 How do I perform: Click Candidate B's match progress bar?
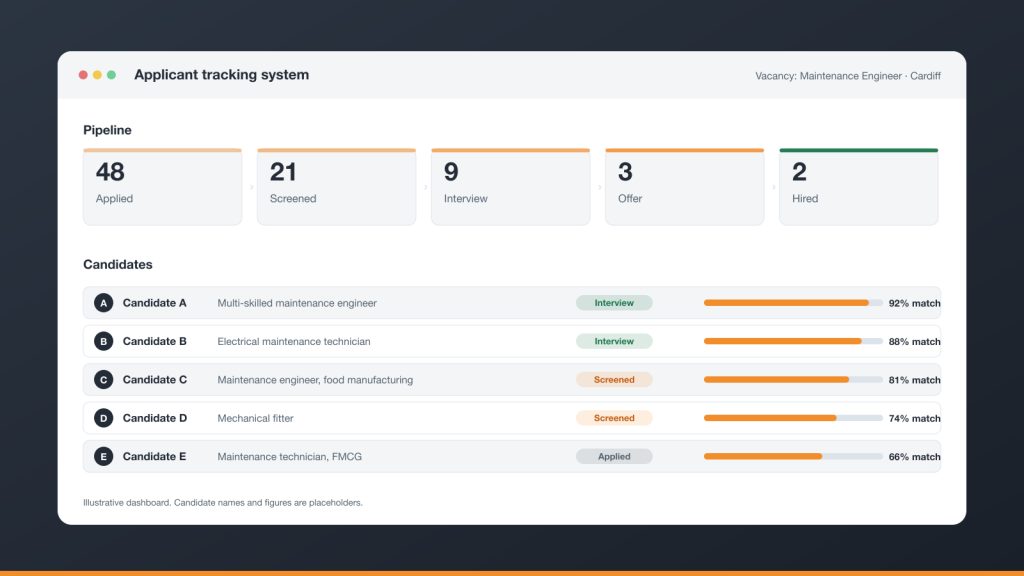click(793, 341)
